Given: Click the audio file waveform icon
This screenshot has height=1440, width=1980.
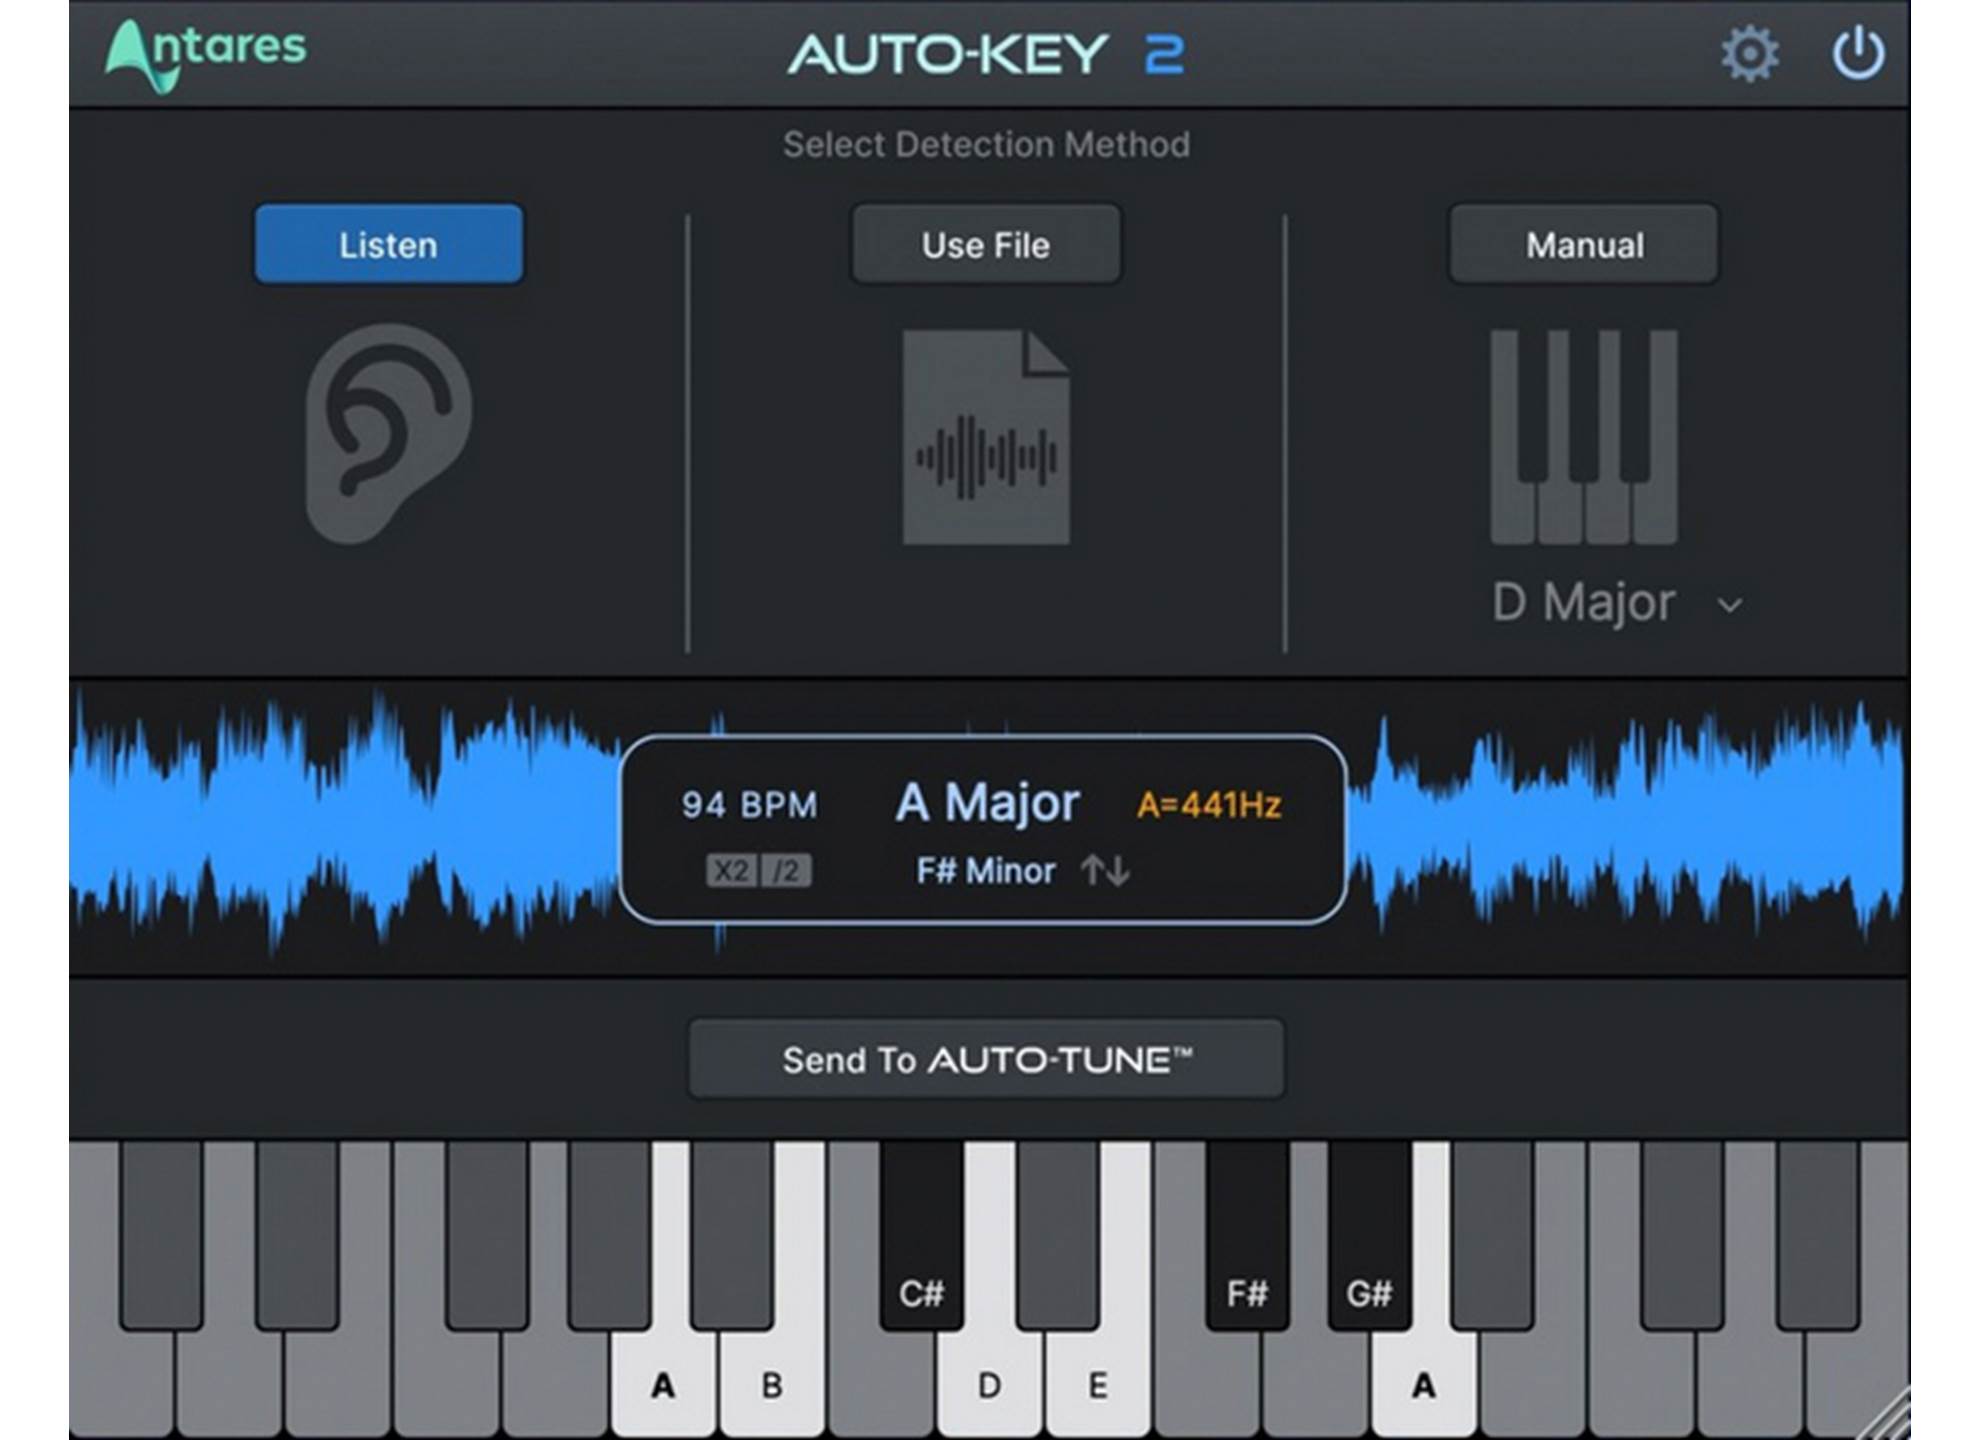Looking at the screenshot, I should coord(986,437).
